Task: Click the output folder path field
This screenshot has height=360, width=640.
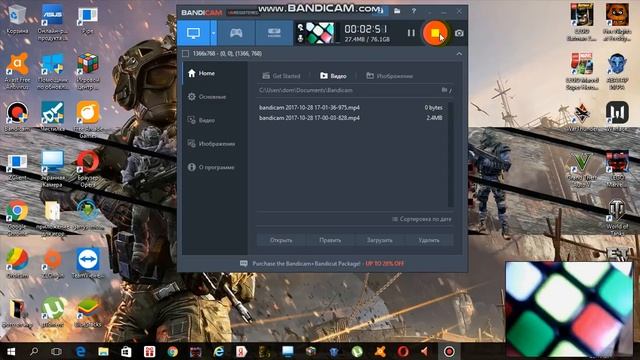Action: [x=348, y=90]
